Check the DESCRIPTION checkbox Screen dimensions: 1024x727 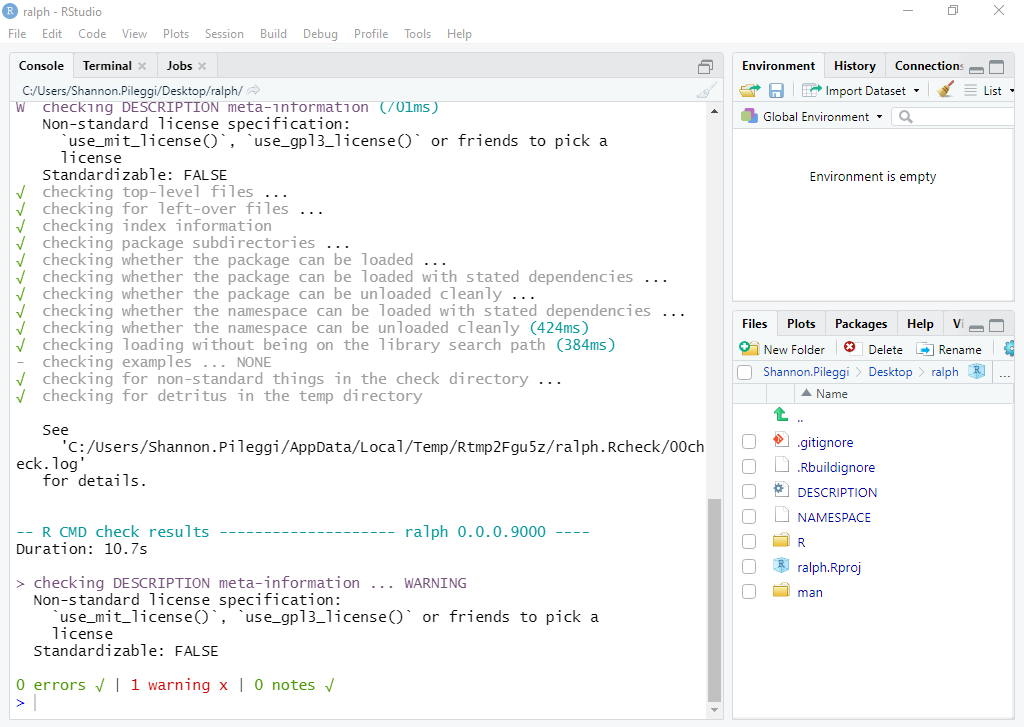coord(749,491)
